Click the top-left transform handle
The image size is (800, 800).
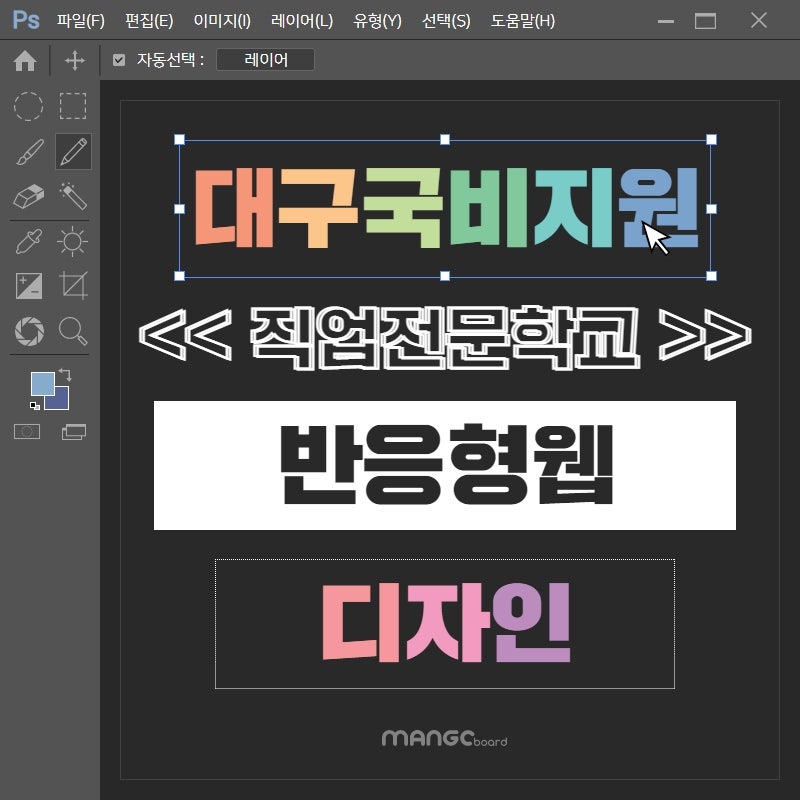(180, 139)
